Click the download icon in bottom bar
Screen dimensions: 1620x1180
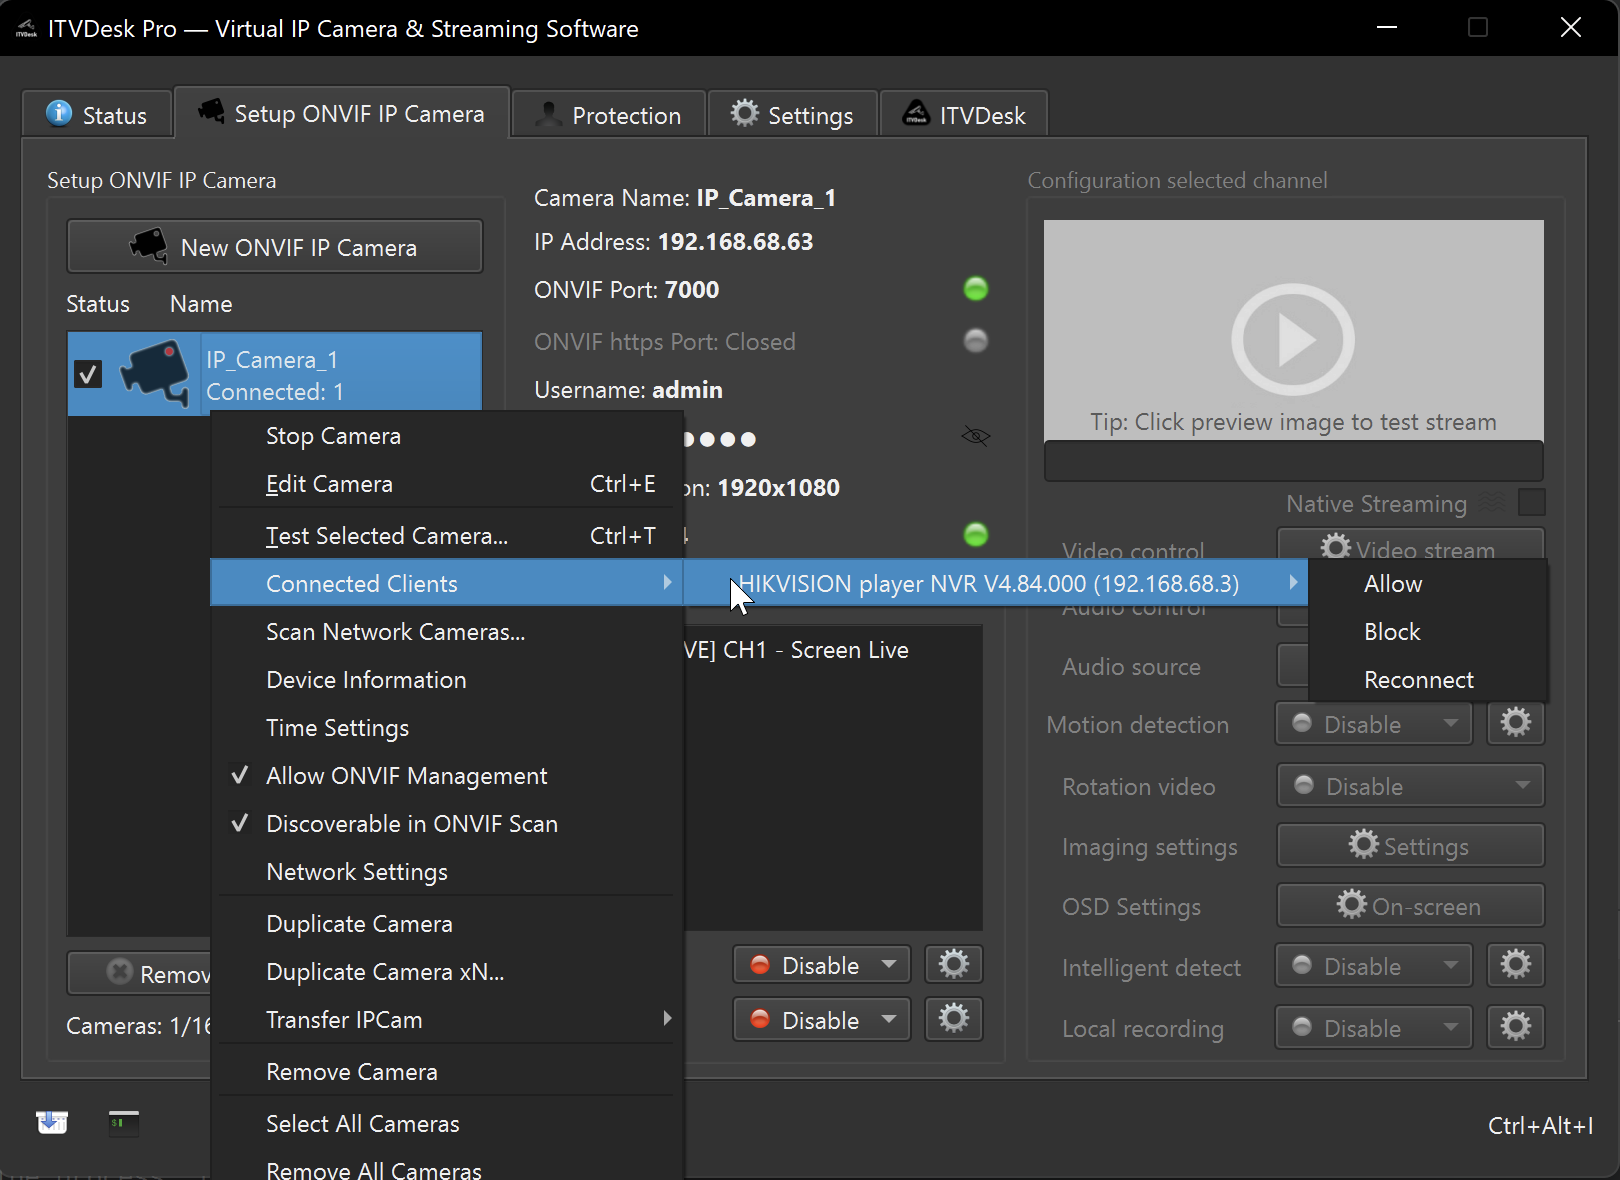[x=52, y=1122]
